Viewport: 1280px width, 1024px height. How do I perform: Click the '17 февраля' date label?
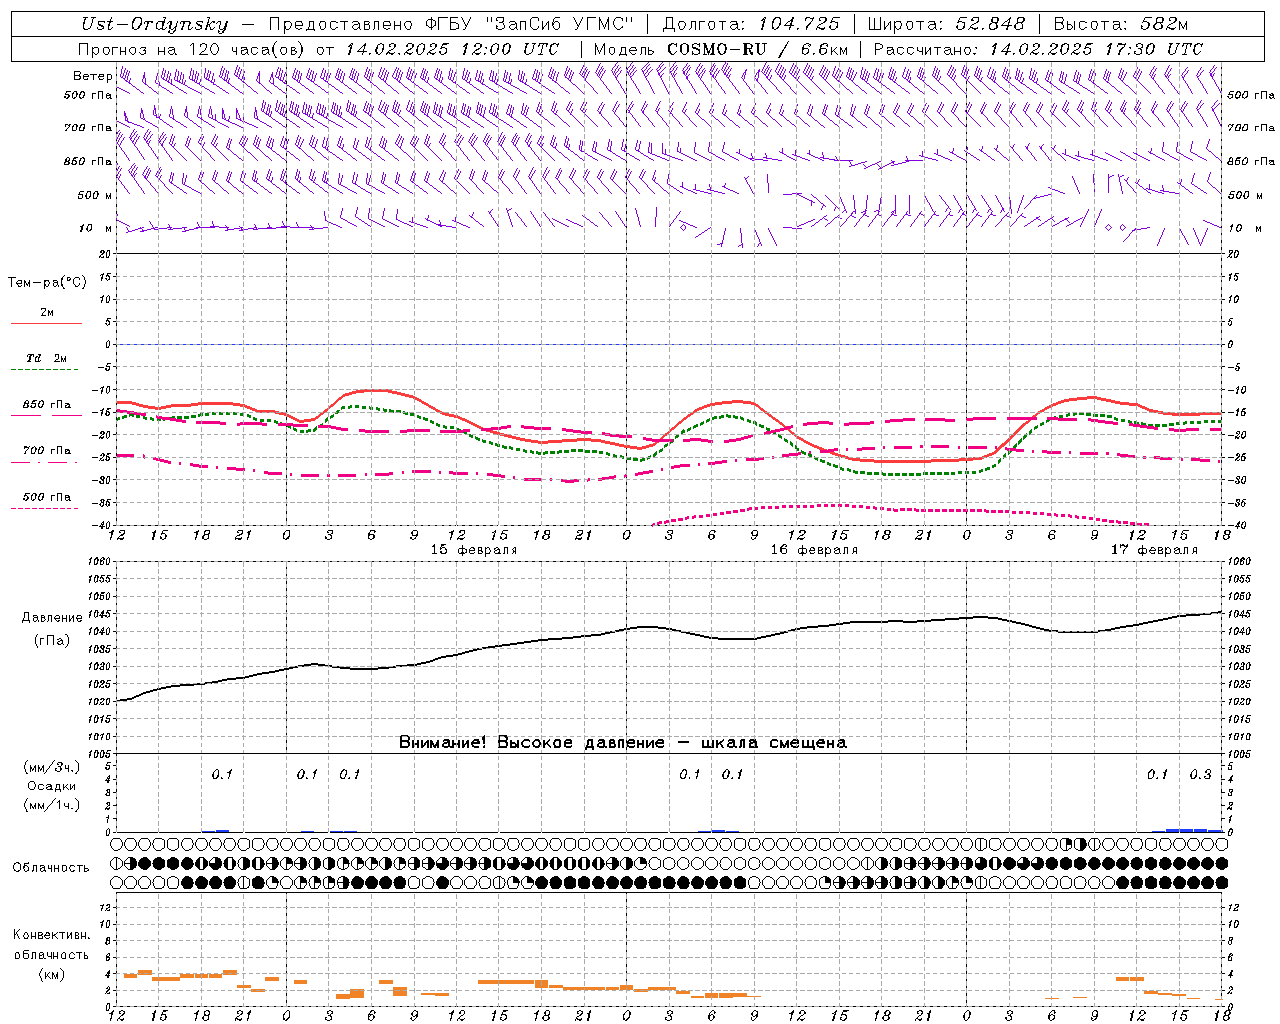coord(1154,550)
